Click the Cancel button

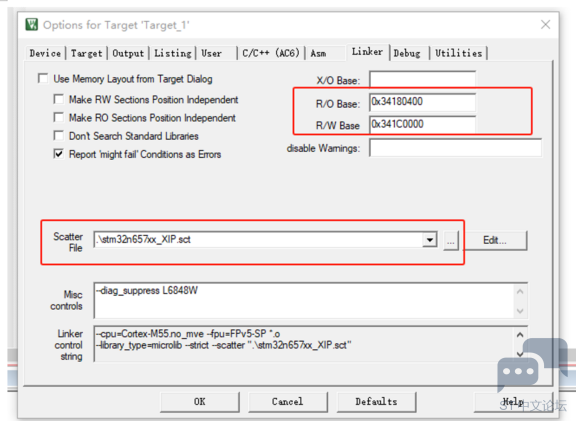pos(288,402)
